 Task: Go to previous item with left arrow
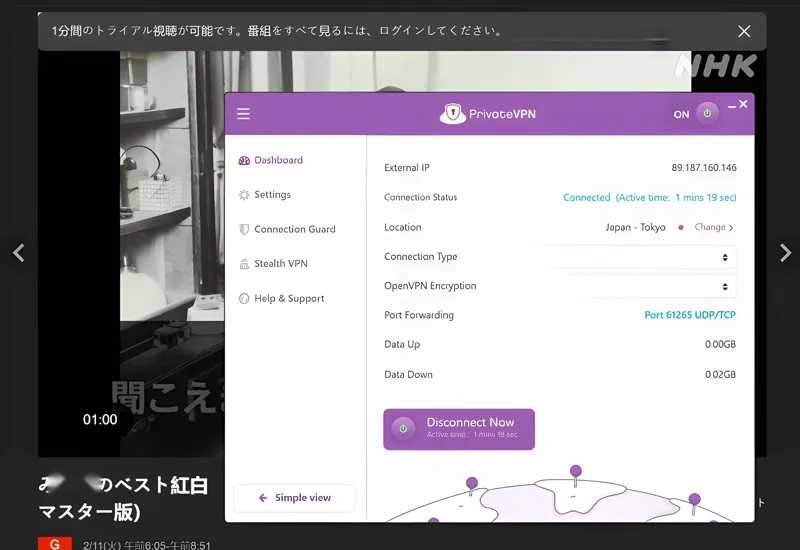pos(19,253)
